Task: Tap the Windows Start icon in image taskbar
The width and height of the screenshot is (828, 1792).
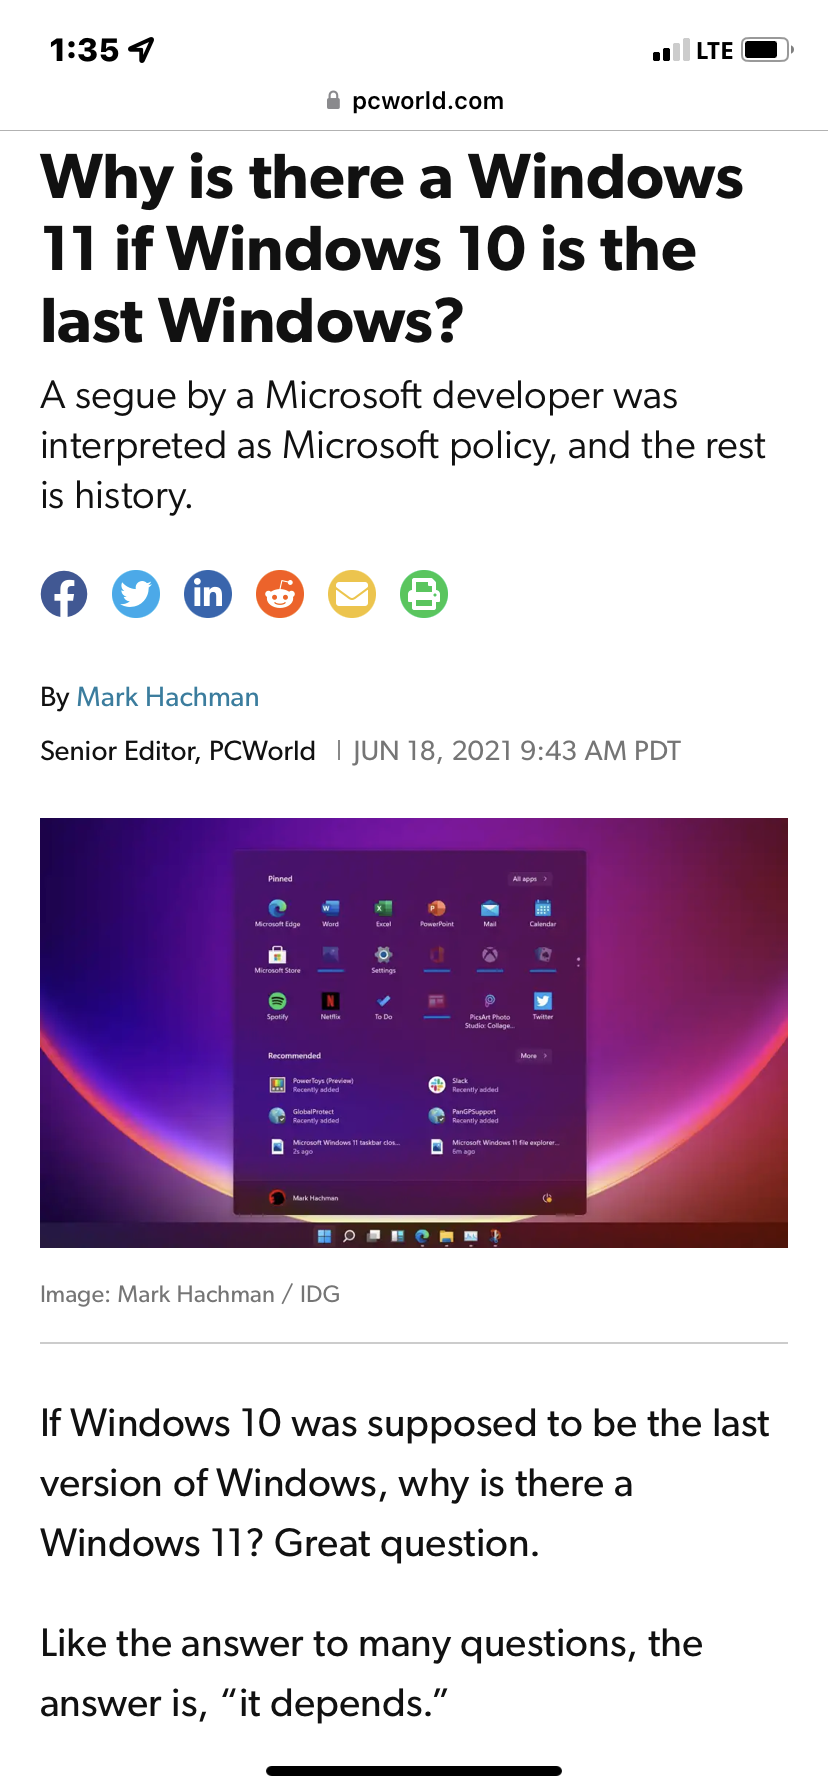Action: coord(324,1236)
